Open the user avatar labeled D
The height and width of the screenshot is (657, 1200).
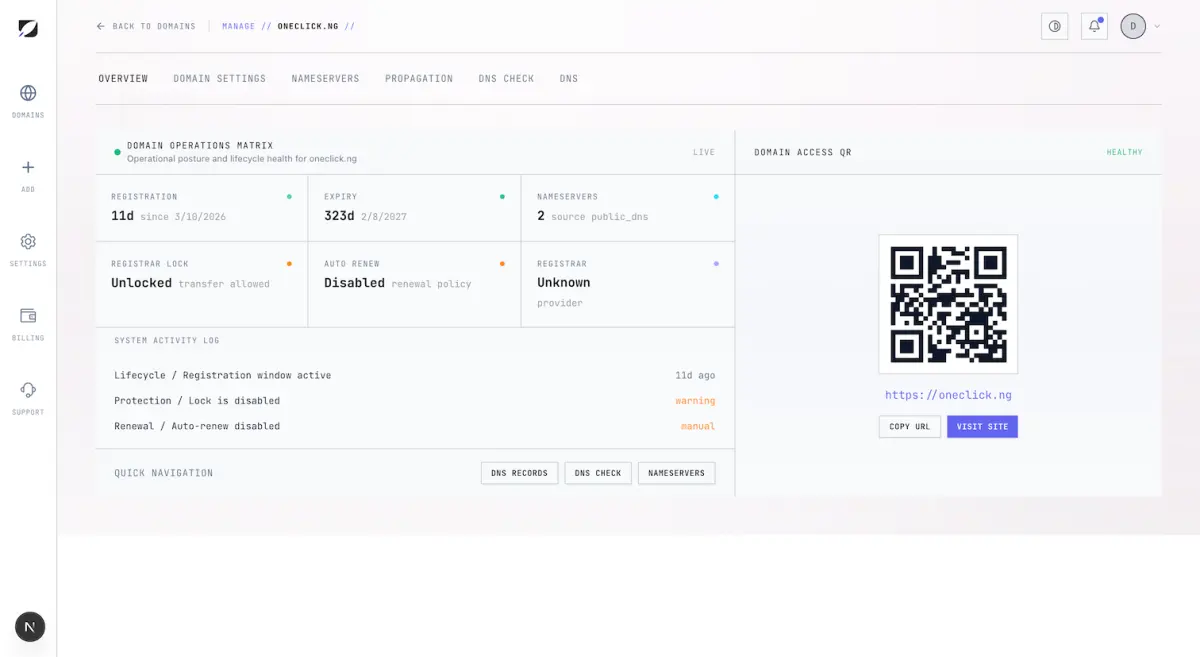click(1133, 26)
